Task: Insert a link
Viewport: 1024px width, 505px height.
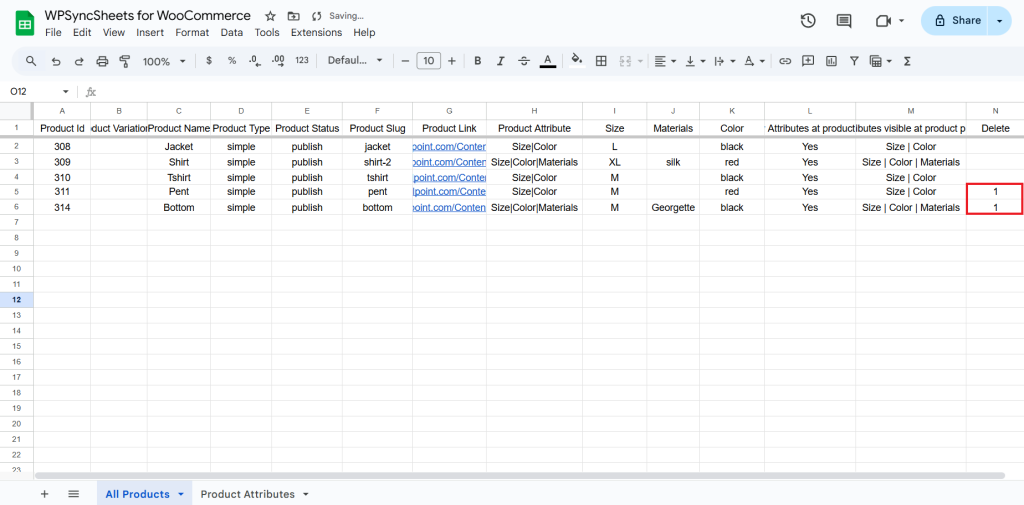Action: (785, 61)
